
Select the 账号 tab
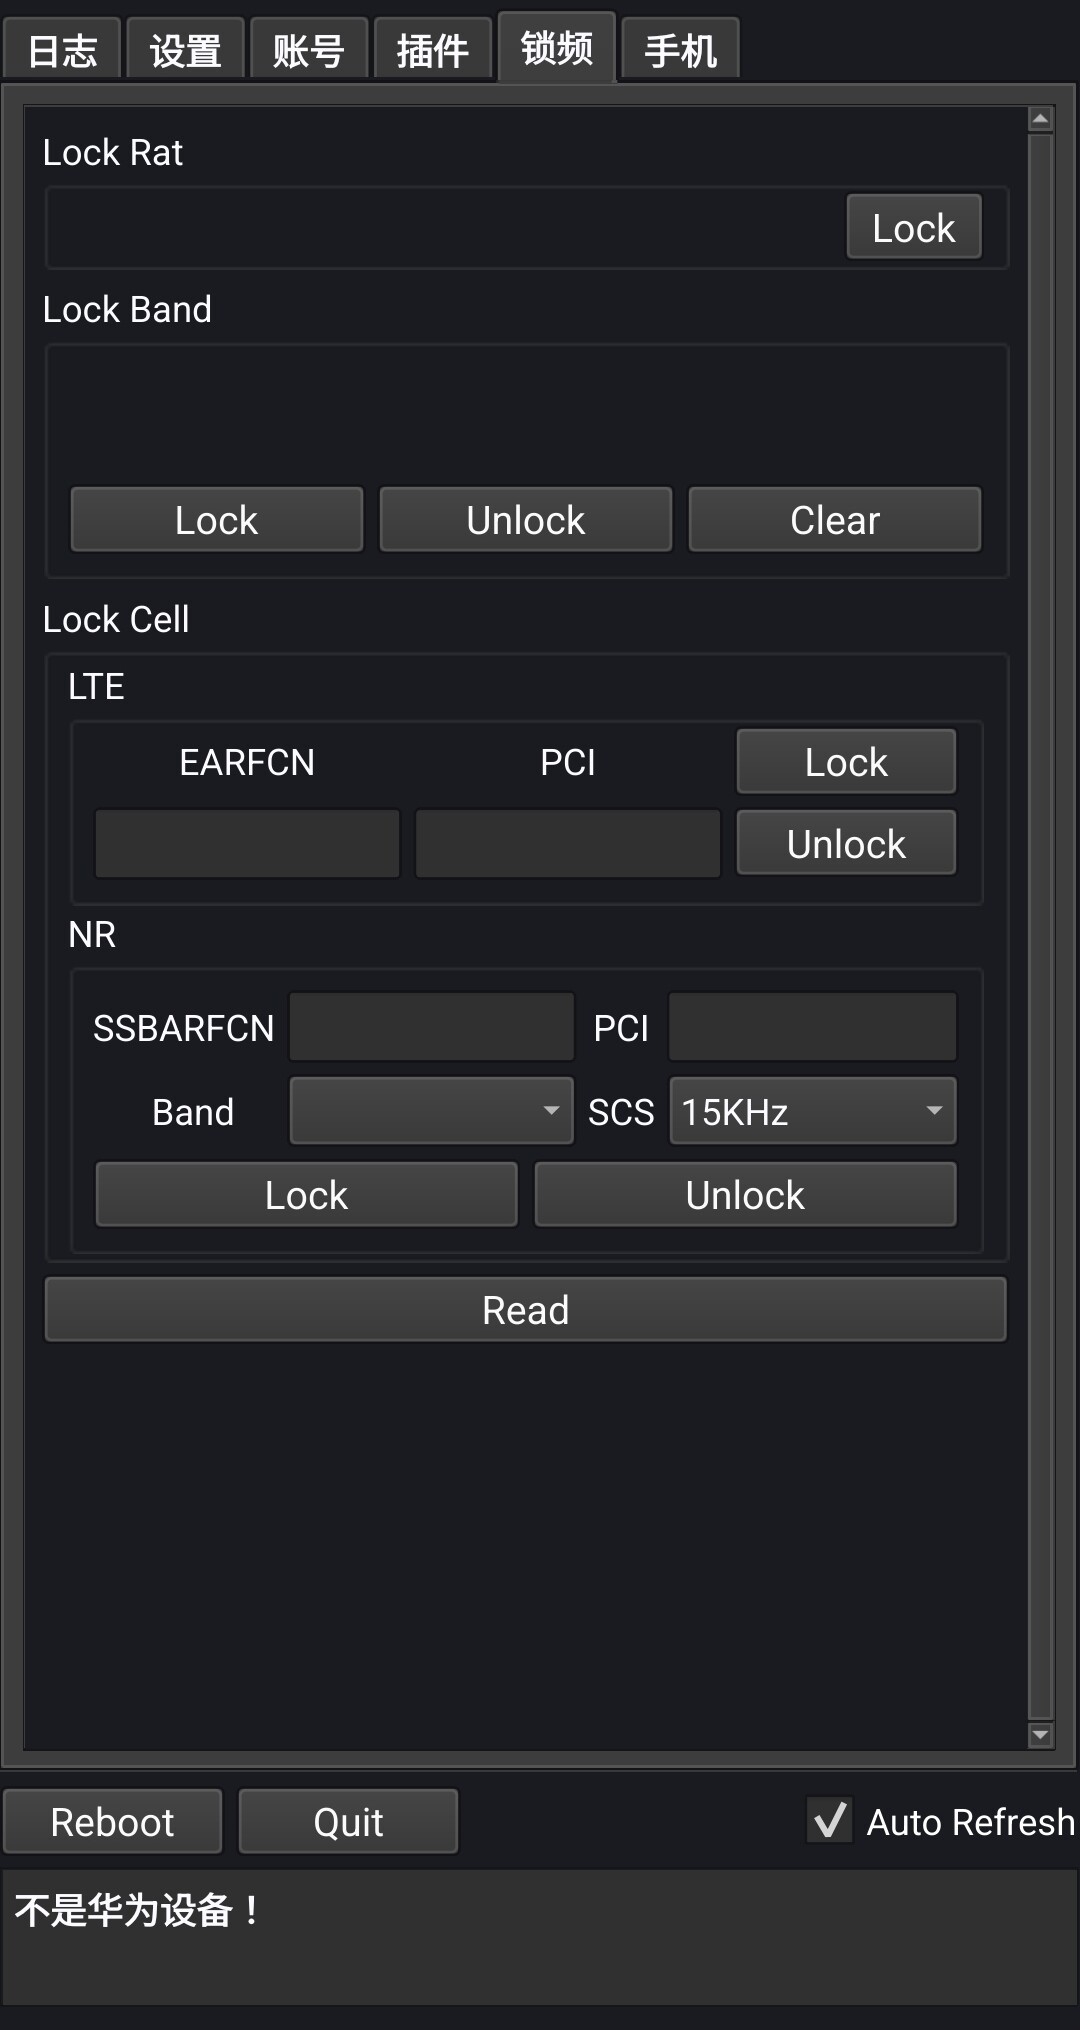(309, 50)
